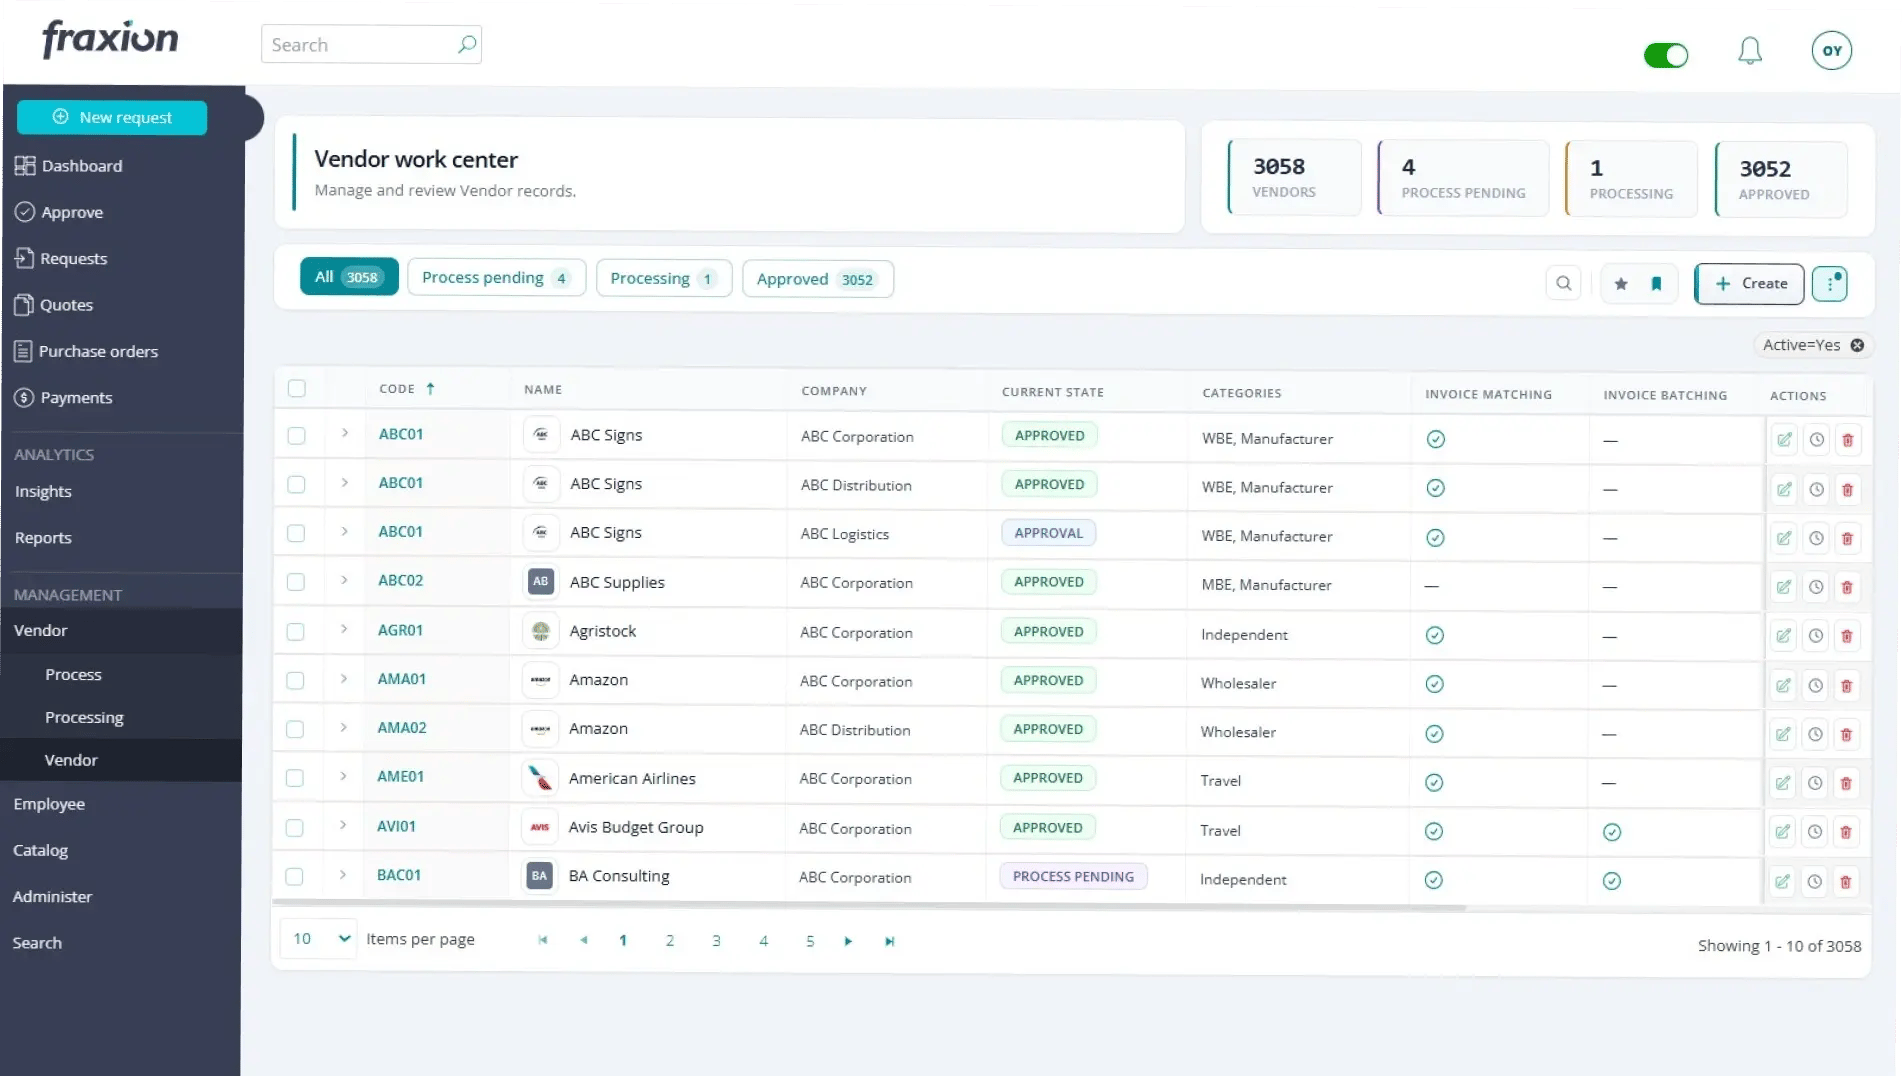Click the magnifier icon in the top search box

(x=467, y=44)
